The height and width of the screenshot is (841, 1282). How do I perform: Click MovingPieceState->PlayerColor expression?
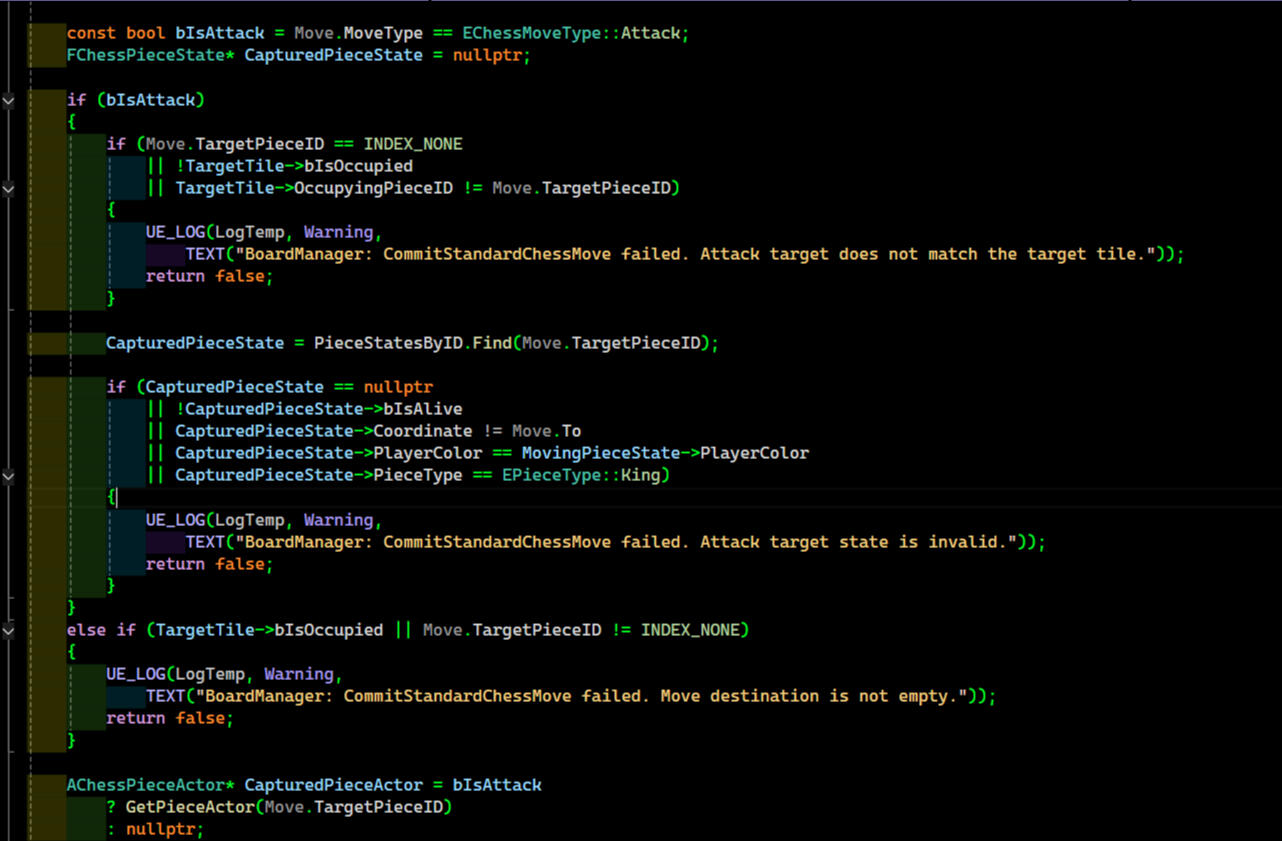665,453
